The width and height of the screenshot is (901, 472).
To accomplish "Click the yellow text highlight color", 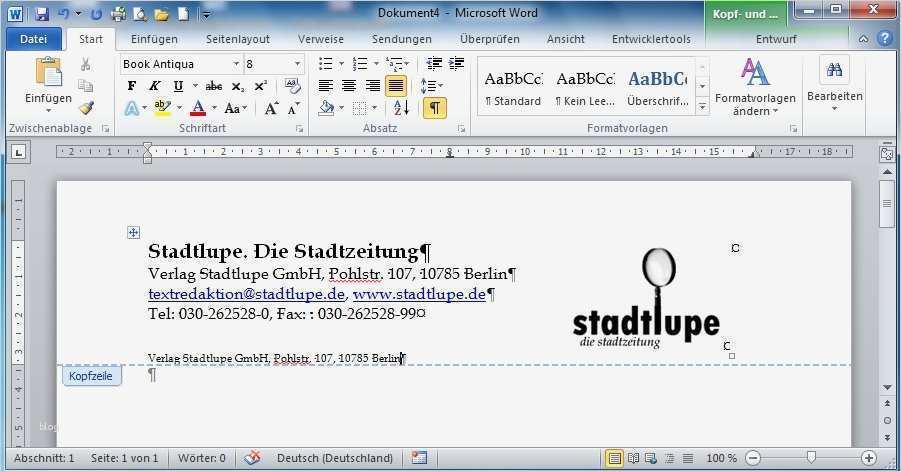I will click(163, 108).
